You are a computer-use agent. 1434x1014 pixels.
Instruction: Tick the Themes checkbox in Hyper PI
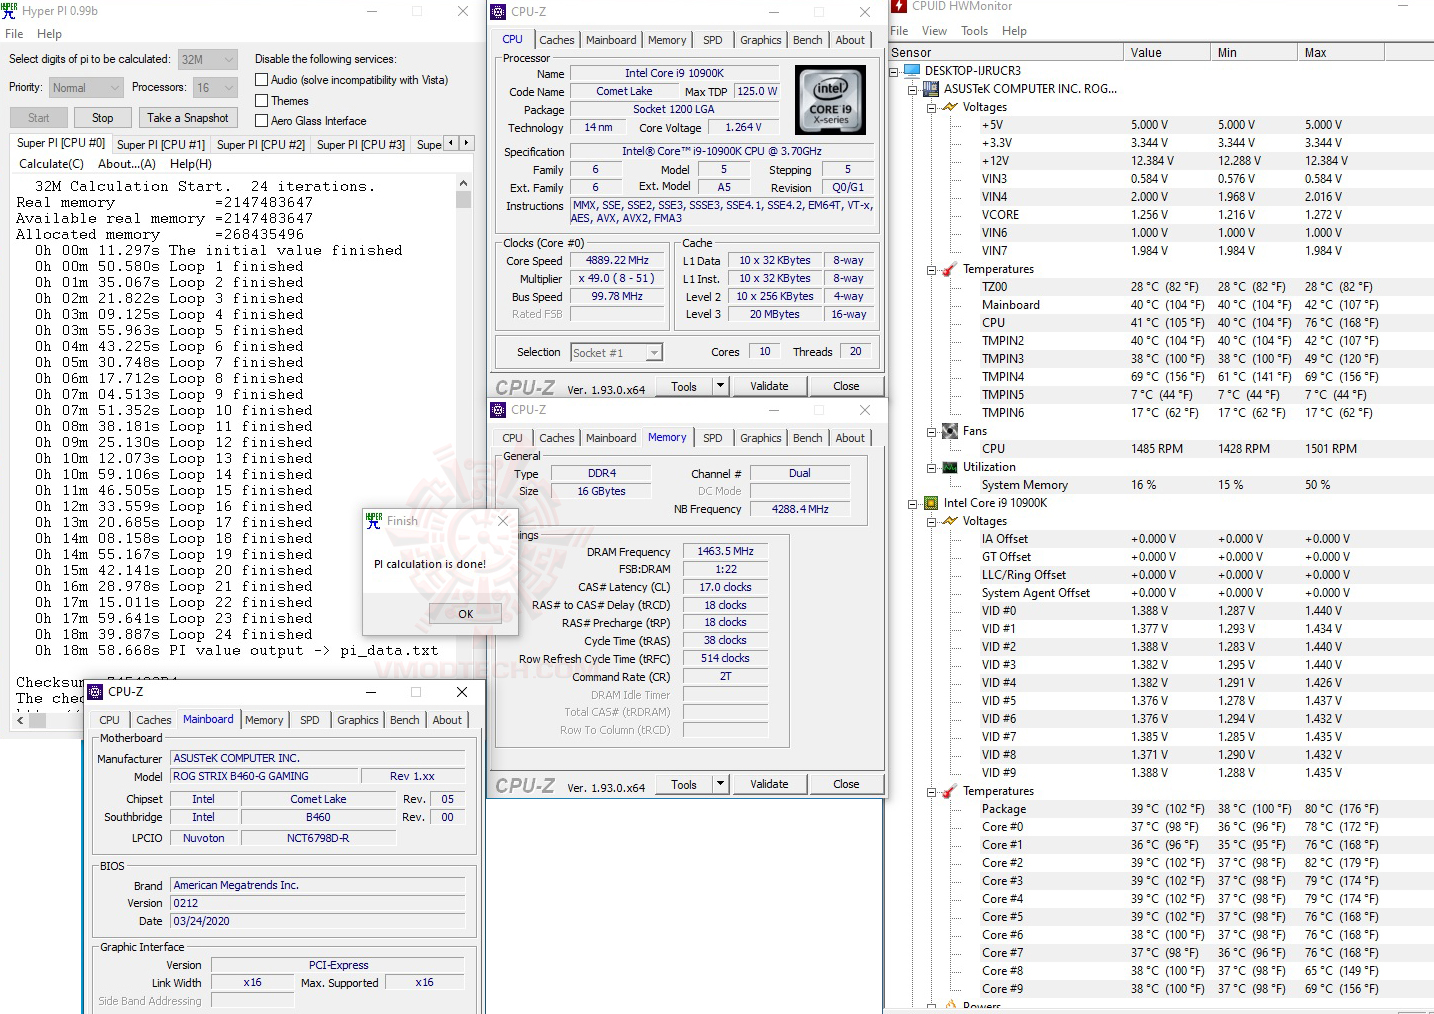tap(261, 101)
